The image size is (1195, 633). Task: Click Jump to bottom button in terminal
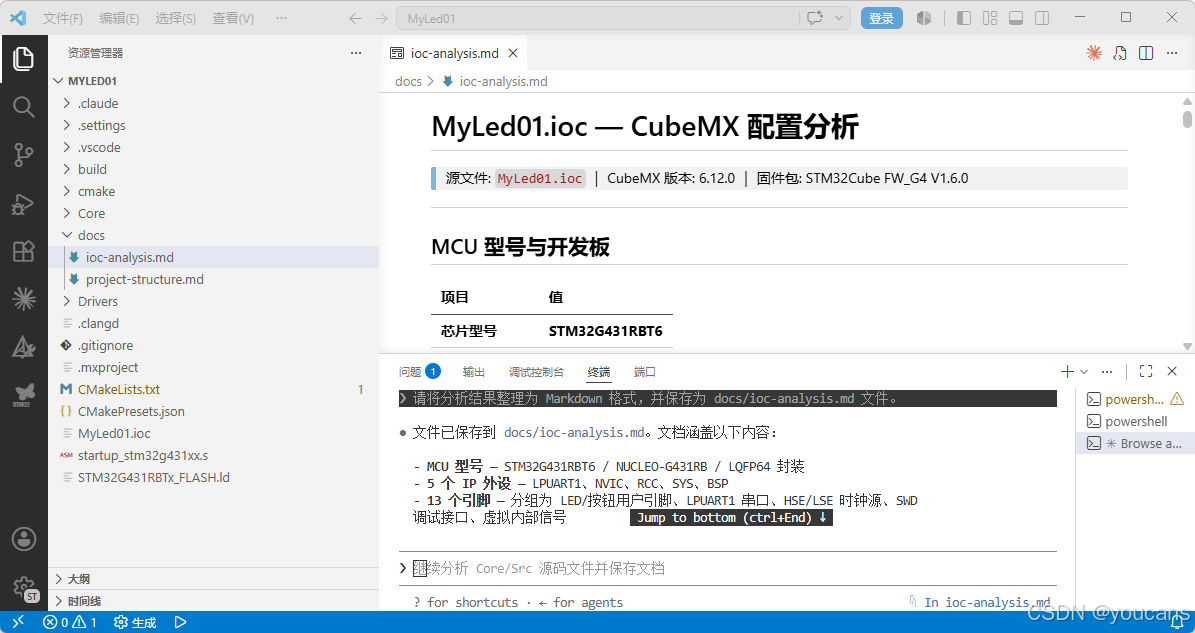pyautogui.click(x=732, y=517)
